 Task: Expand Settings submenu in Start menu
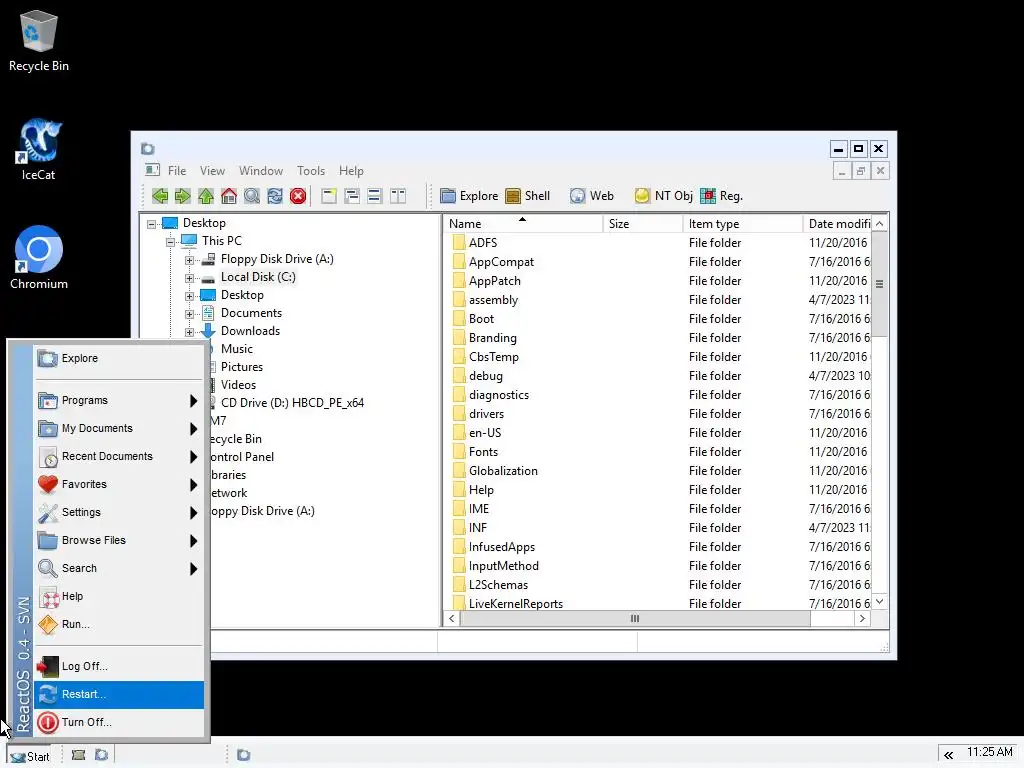point(119,513)
